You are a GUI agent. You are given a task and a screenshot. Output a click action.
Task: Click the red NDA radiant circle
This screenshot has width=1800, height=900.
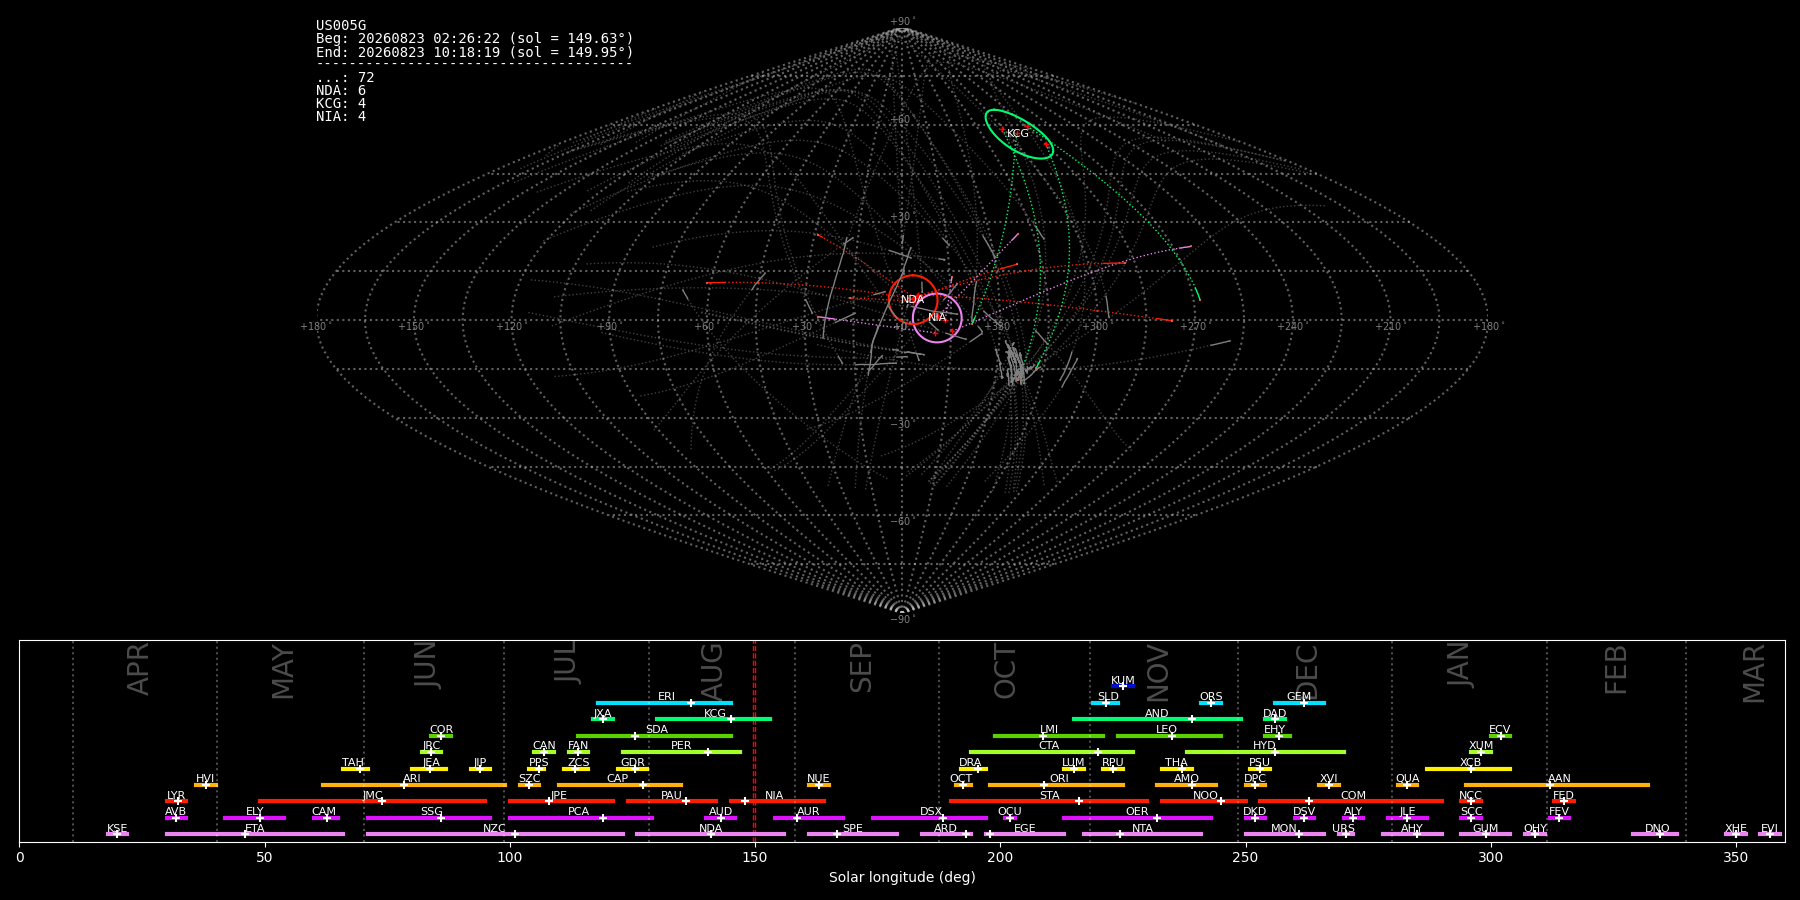tap(913, 299)
